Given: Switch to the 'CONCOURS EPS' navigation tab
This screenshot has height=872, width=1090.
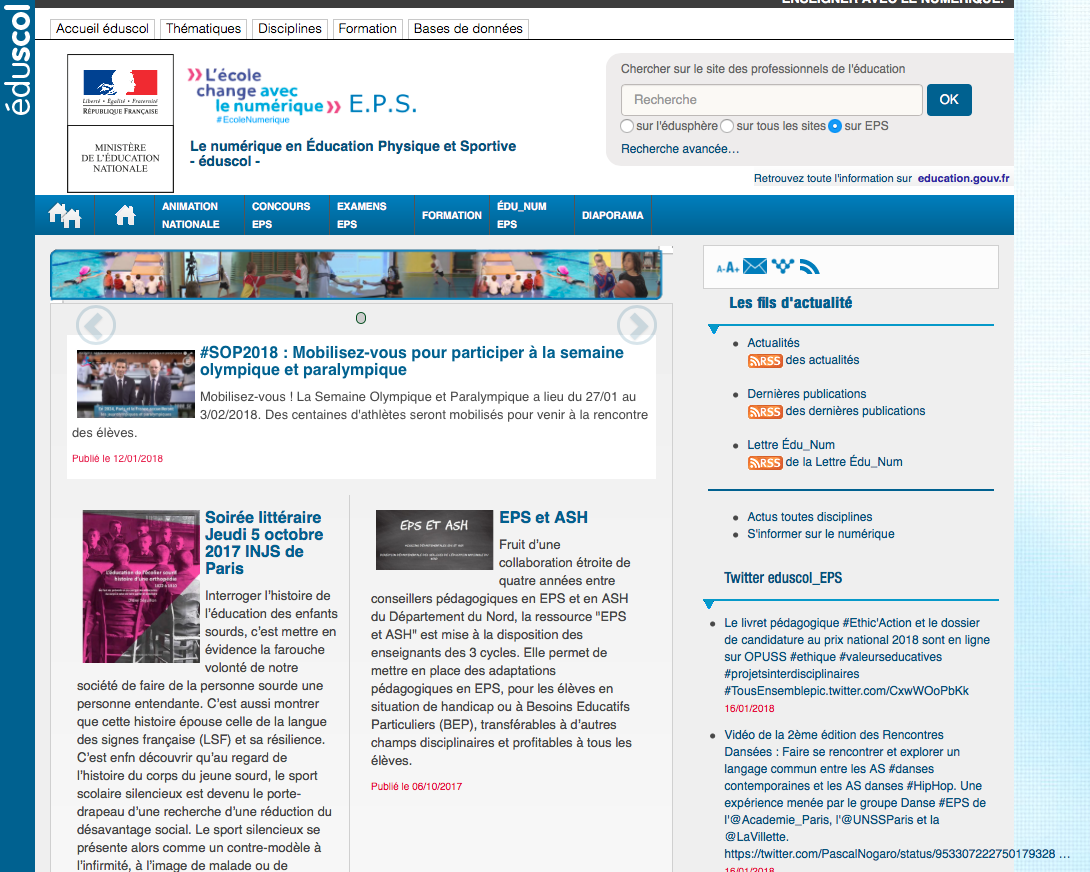Looking at the screenshot, I should [282, 214].
